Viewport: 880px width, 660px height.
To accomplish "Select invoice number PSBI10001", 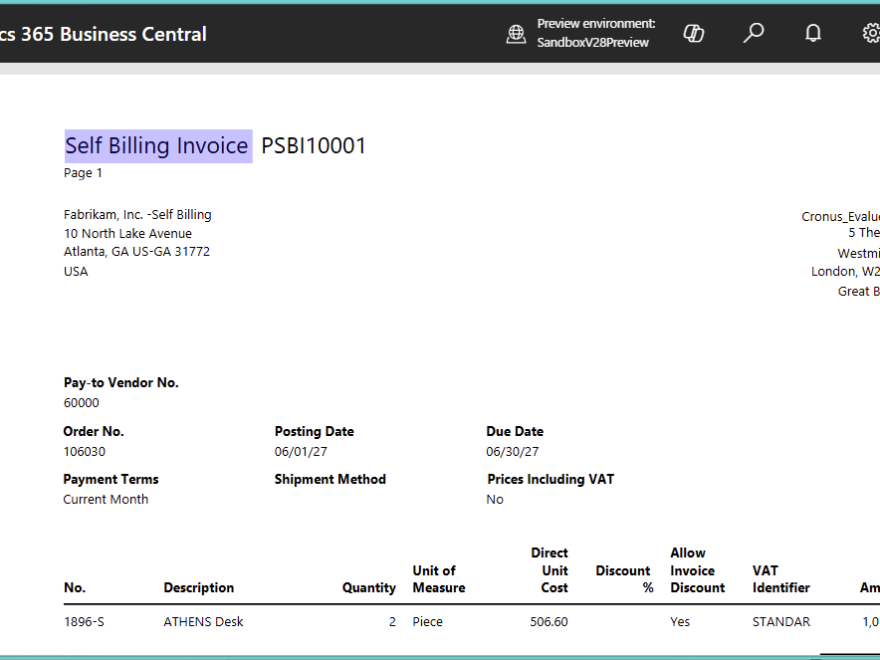I will click(314, 146).
